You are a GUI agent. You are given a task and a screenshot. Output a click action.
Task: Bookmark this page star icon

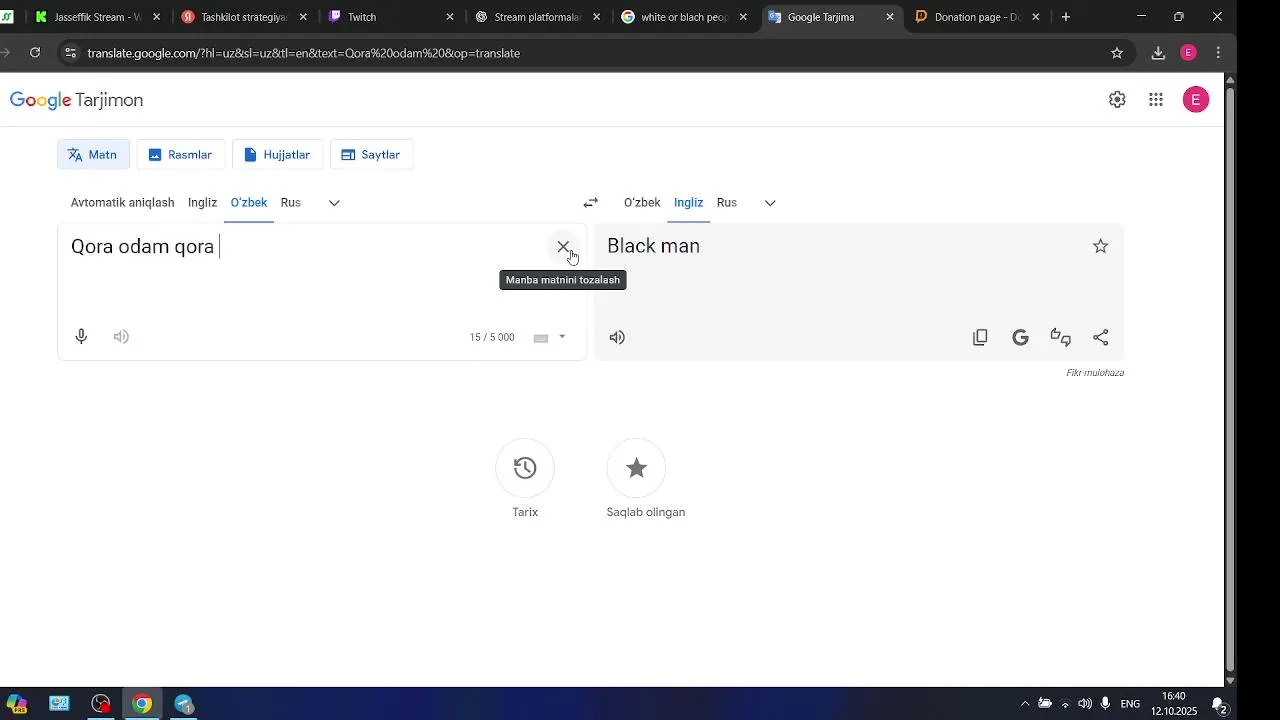tap(1117, 53)
